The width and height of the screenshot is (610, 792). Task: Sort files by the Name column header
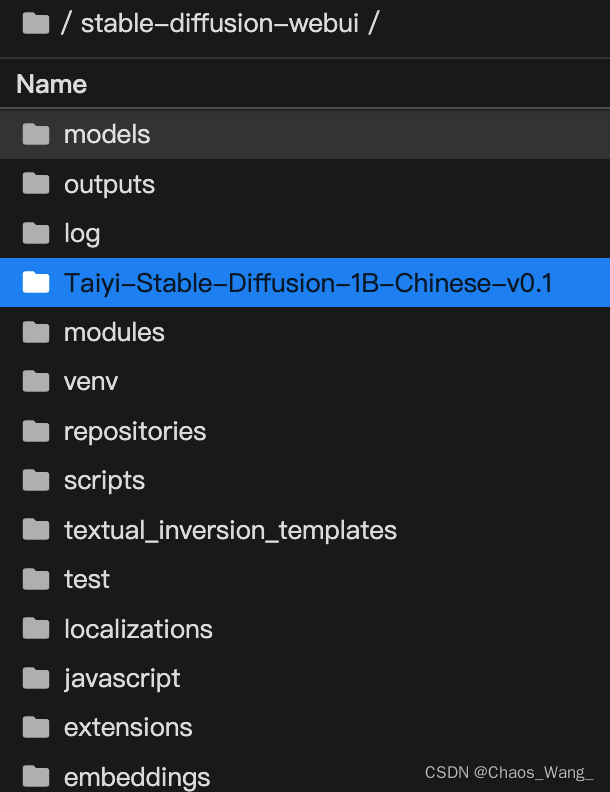coord(52,84)
